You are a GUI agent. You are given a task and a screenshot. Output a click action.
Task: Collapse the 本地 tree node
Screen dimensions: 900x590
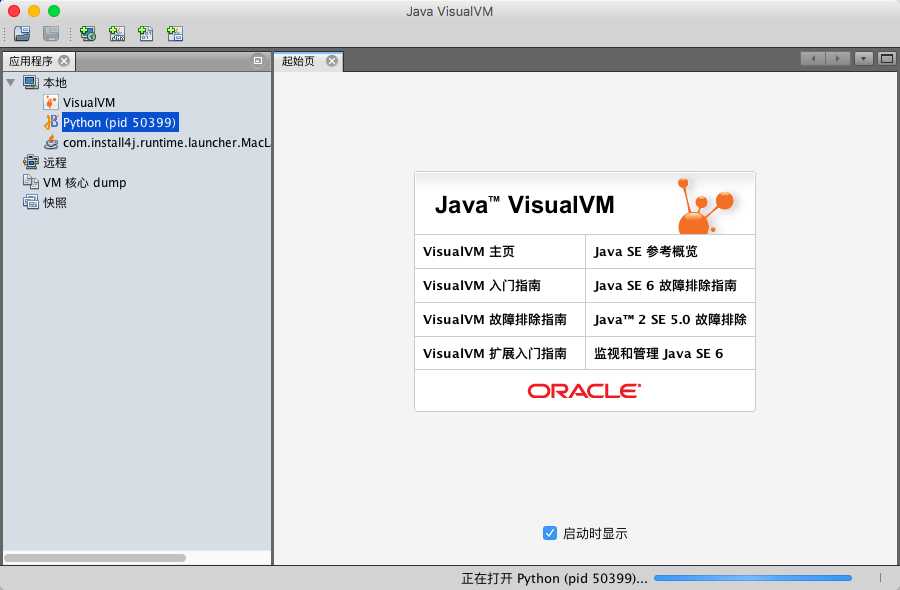pyautogui.click(x=10, y=82)
